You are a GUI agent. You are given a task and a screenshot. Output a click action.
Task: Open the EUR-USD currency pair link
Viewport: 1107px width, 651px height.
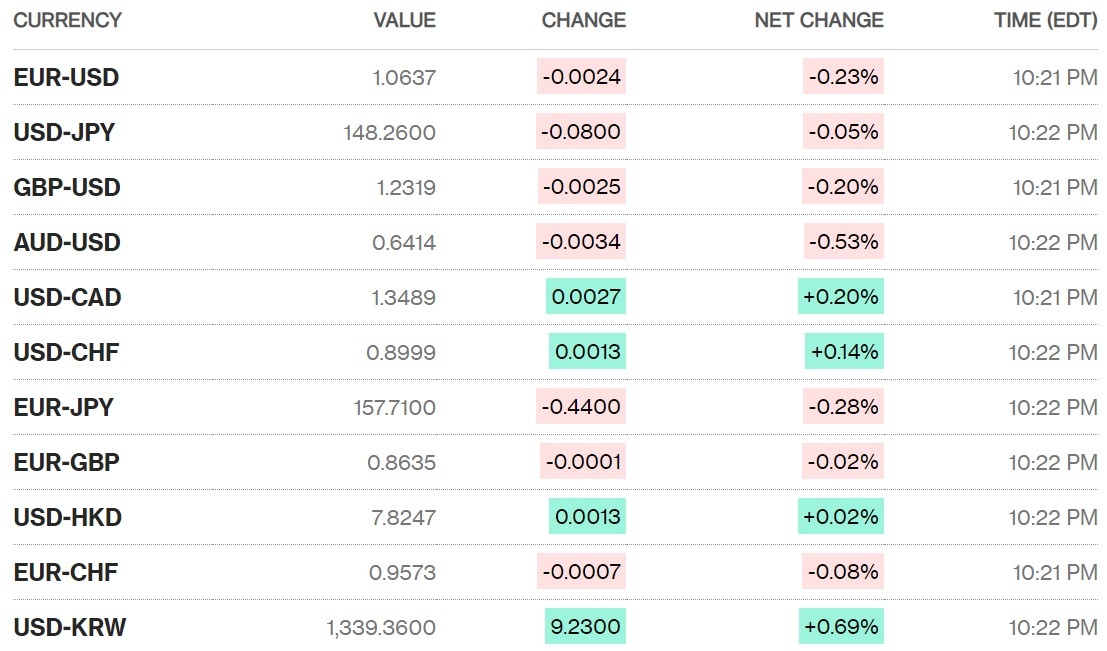coord(66,77)
